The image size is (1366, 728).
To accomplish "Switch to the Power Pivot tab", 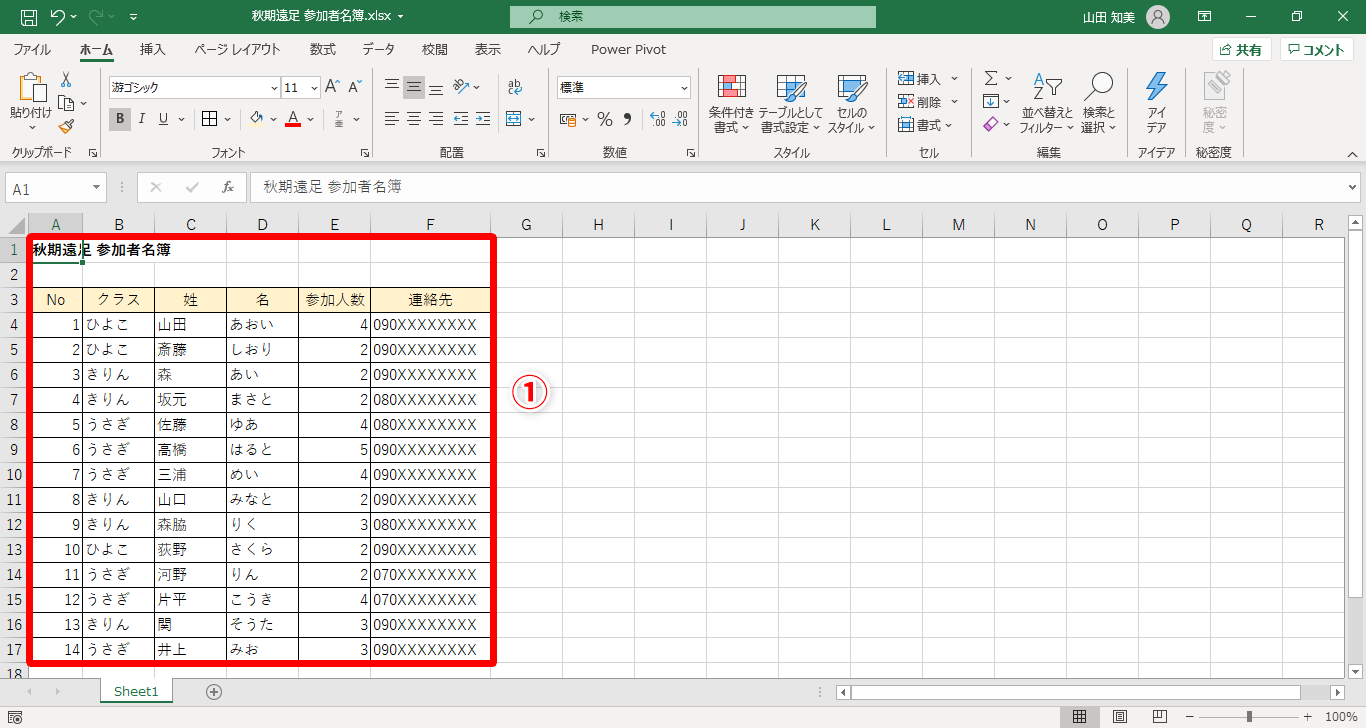I will (628, 49).
